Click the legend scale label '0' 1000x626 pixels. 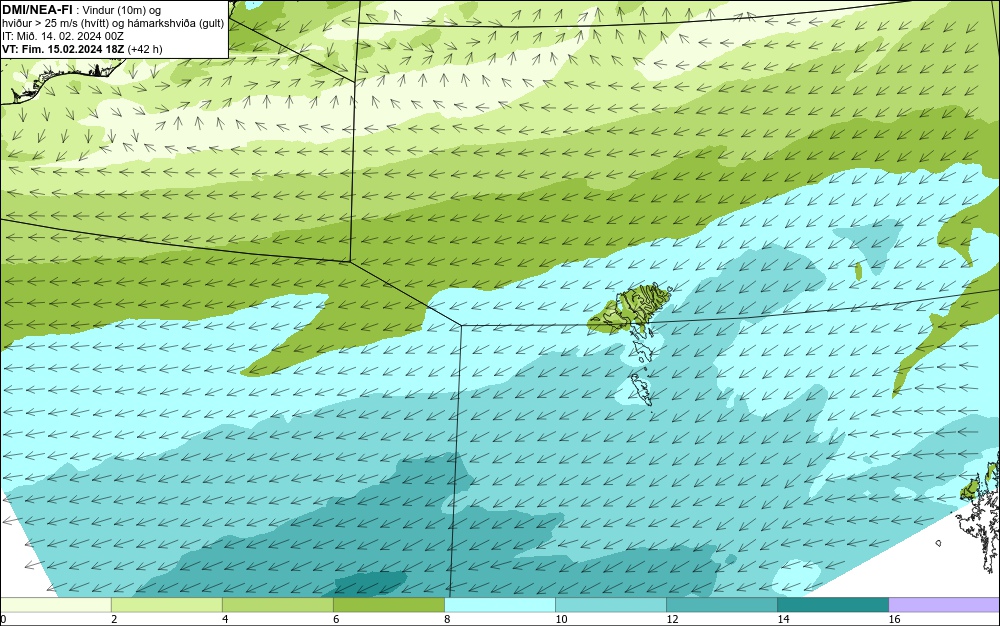(x=3, y=619)
